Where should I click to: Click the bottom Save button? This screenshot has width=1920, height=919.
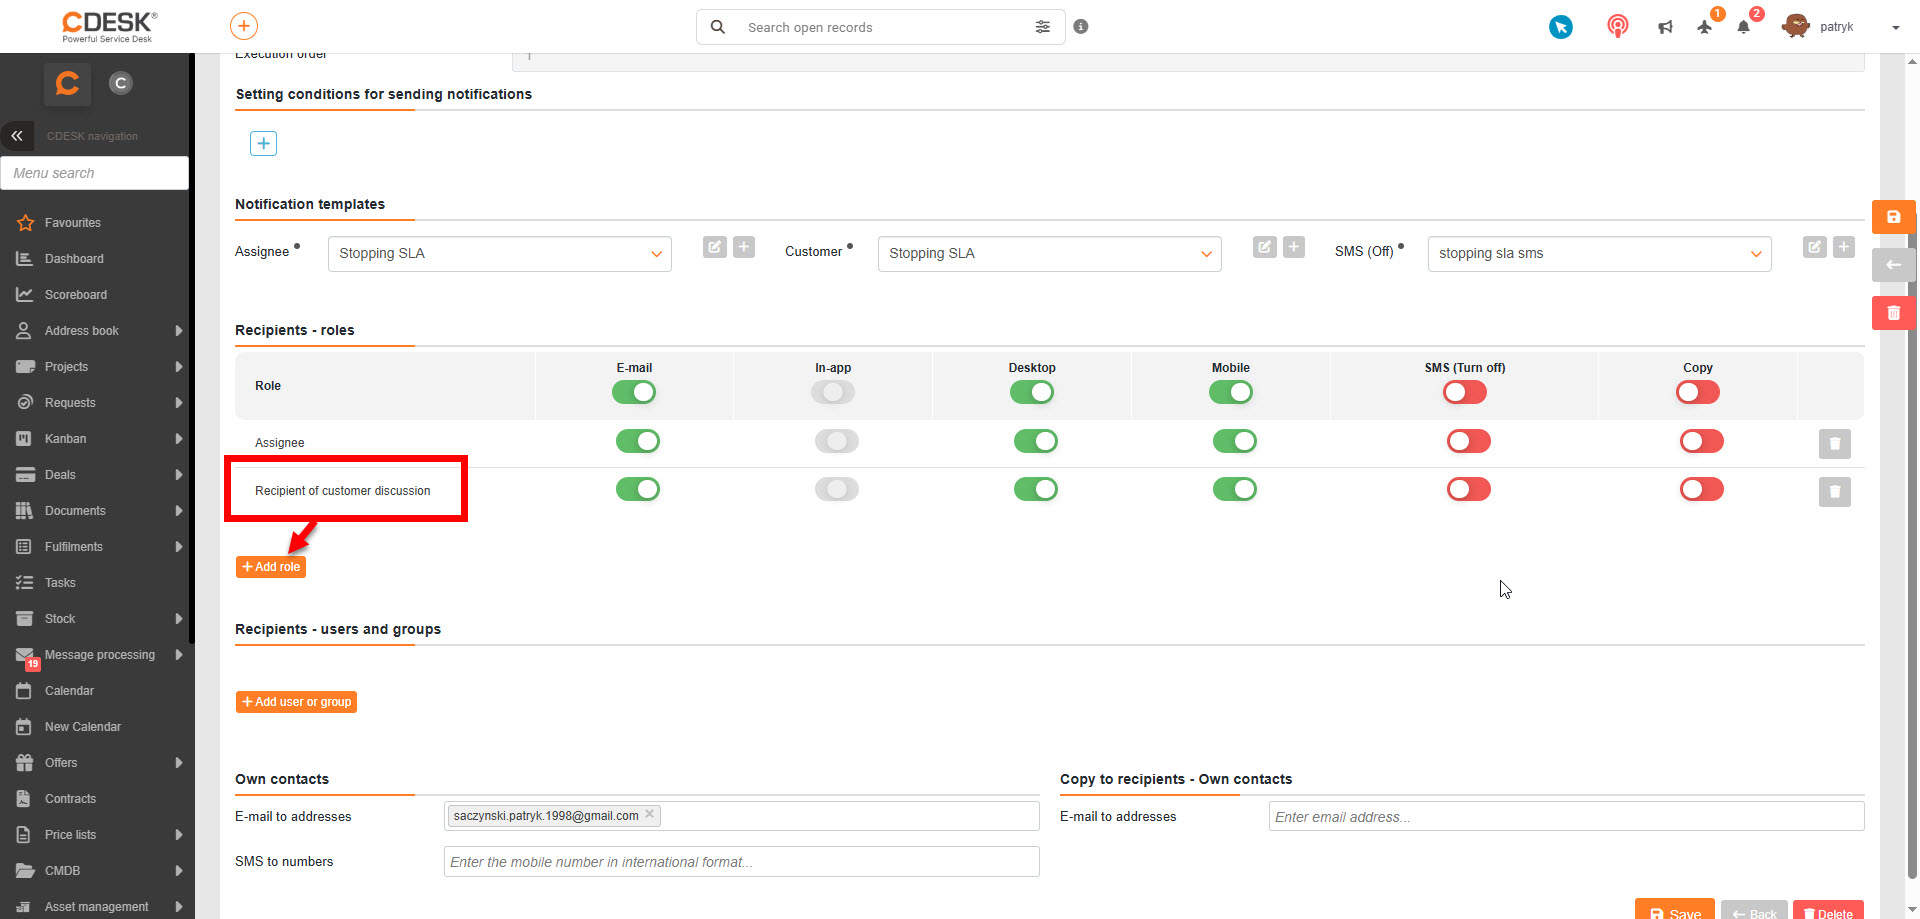tap(1675, 910)
